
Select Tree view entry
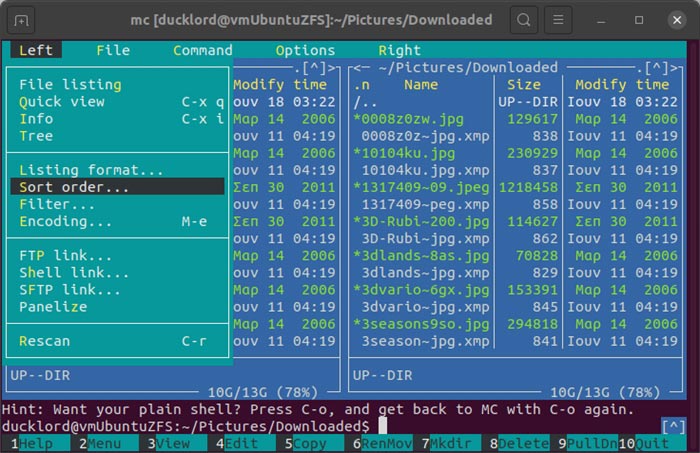coord(117,136)
